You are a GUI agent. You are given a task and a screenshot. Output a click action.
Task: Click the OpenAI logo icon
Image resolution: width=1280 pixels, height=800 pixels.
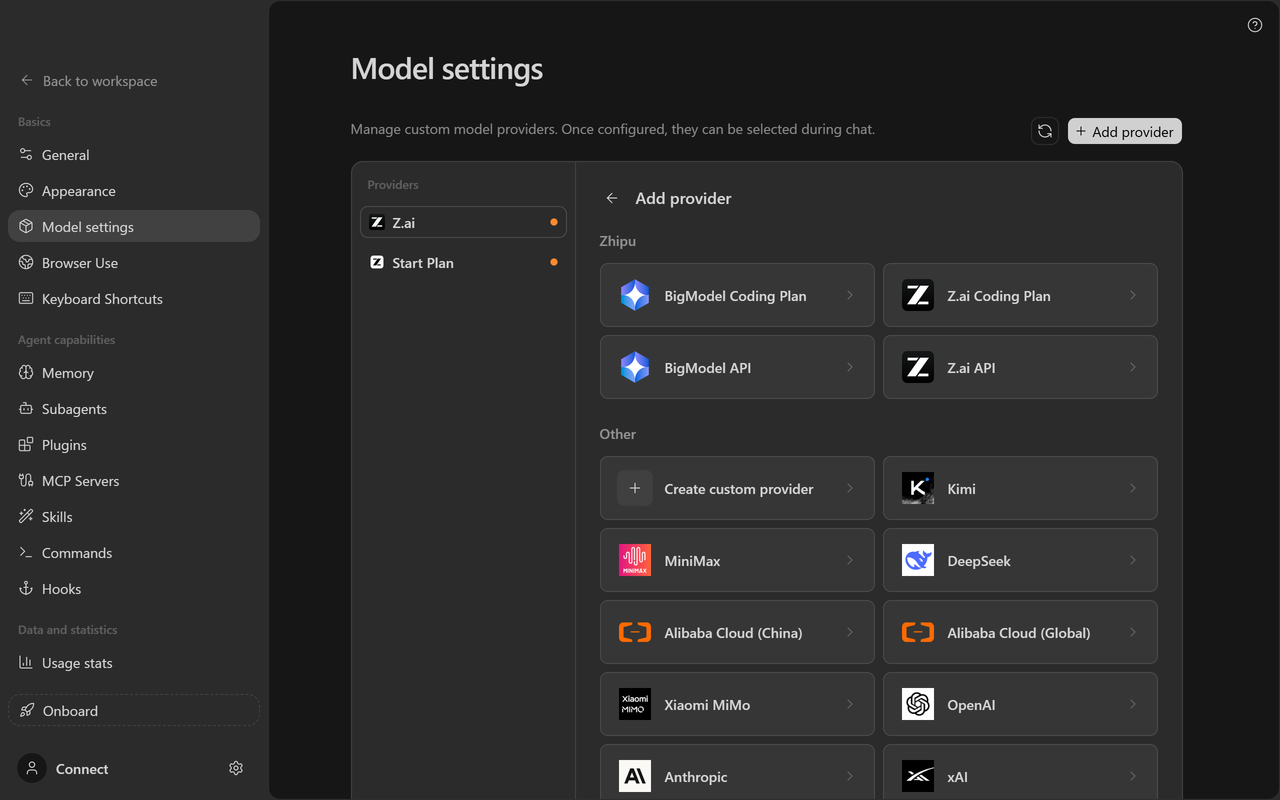pyautogui.click(x=918, y=704)
